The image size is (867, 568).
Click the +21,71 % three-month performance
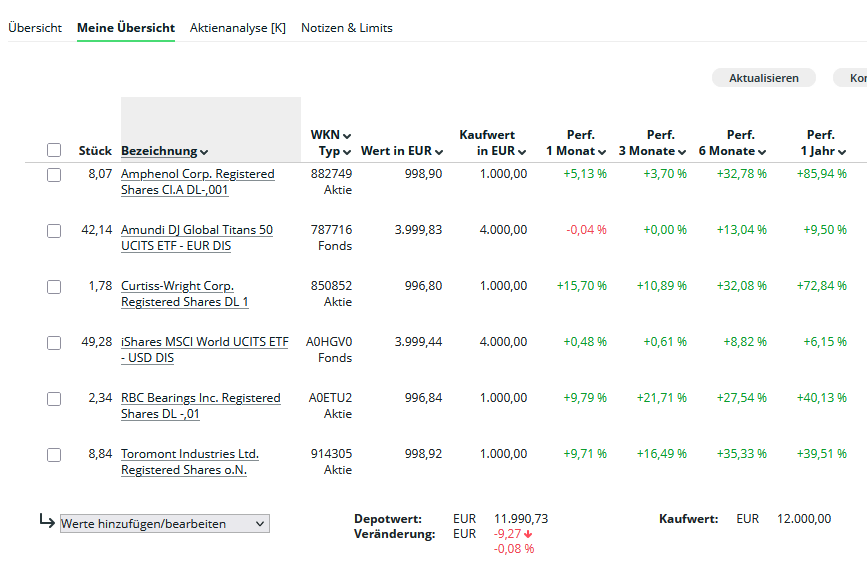click(x=662, y=398)
